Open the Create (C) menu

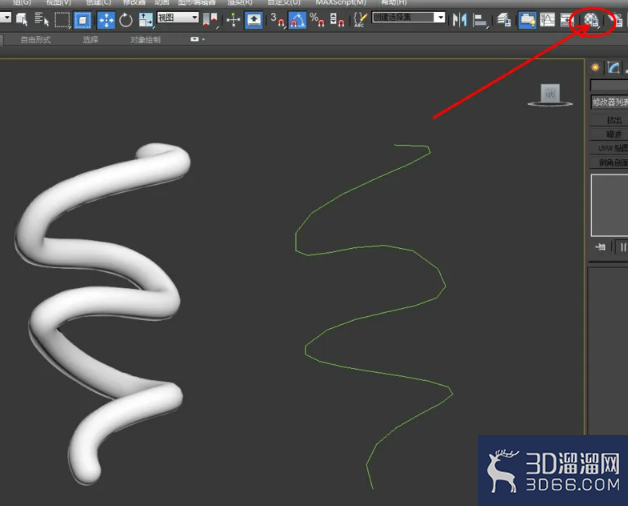pyautogui.click(x=98, y=2)
